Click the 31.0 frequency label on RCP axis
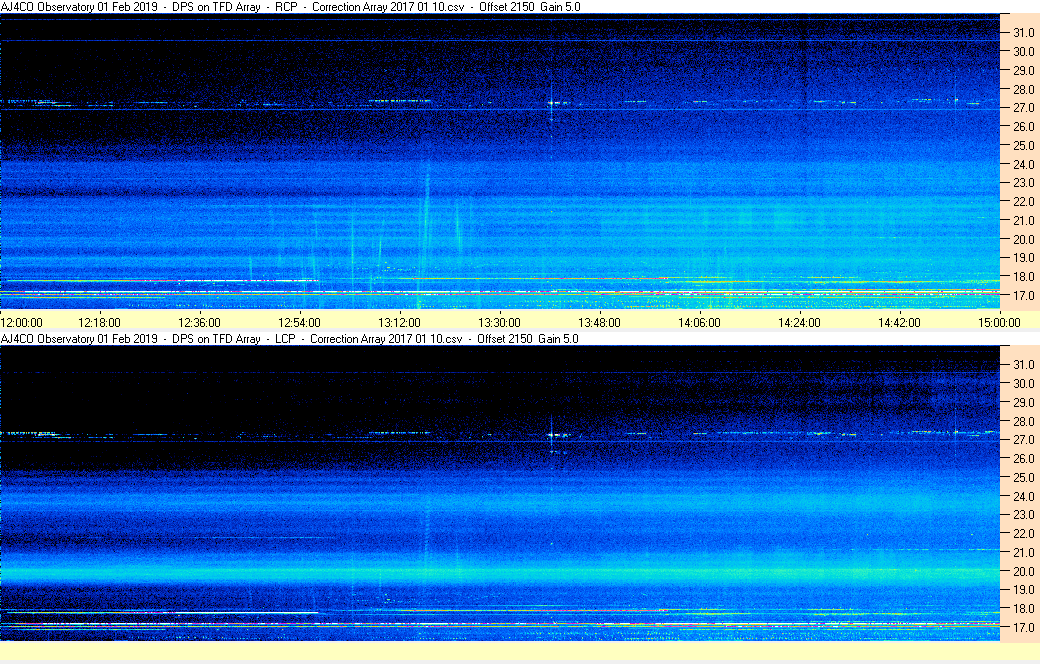1040x664 pixels. tap(1023, 33)
